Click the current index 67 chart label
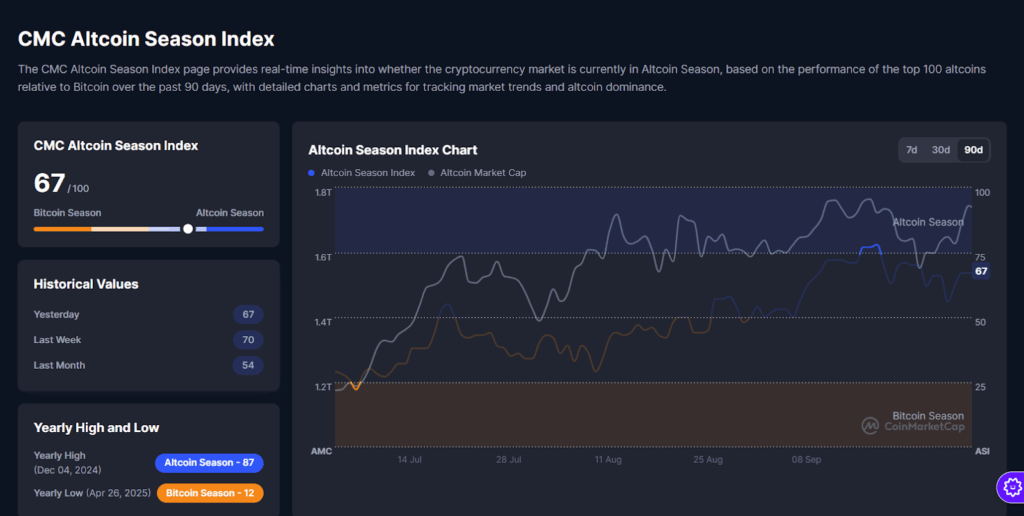The width and height of the screenshot is (1024, 516). 981,271
